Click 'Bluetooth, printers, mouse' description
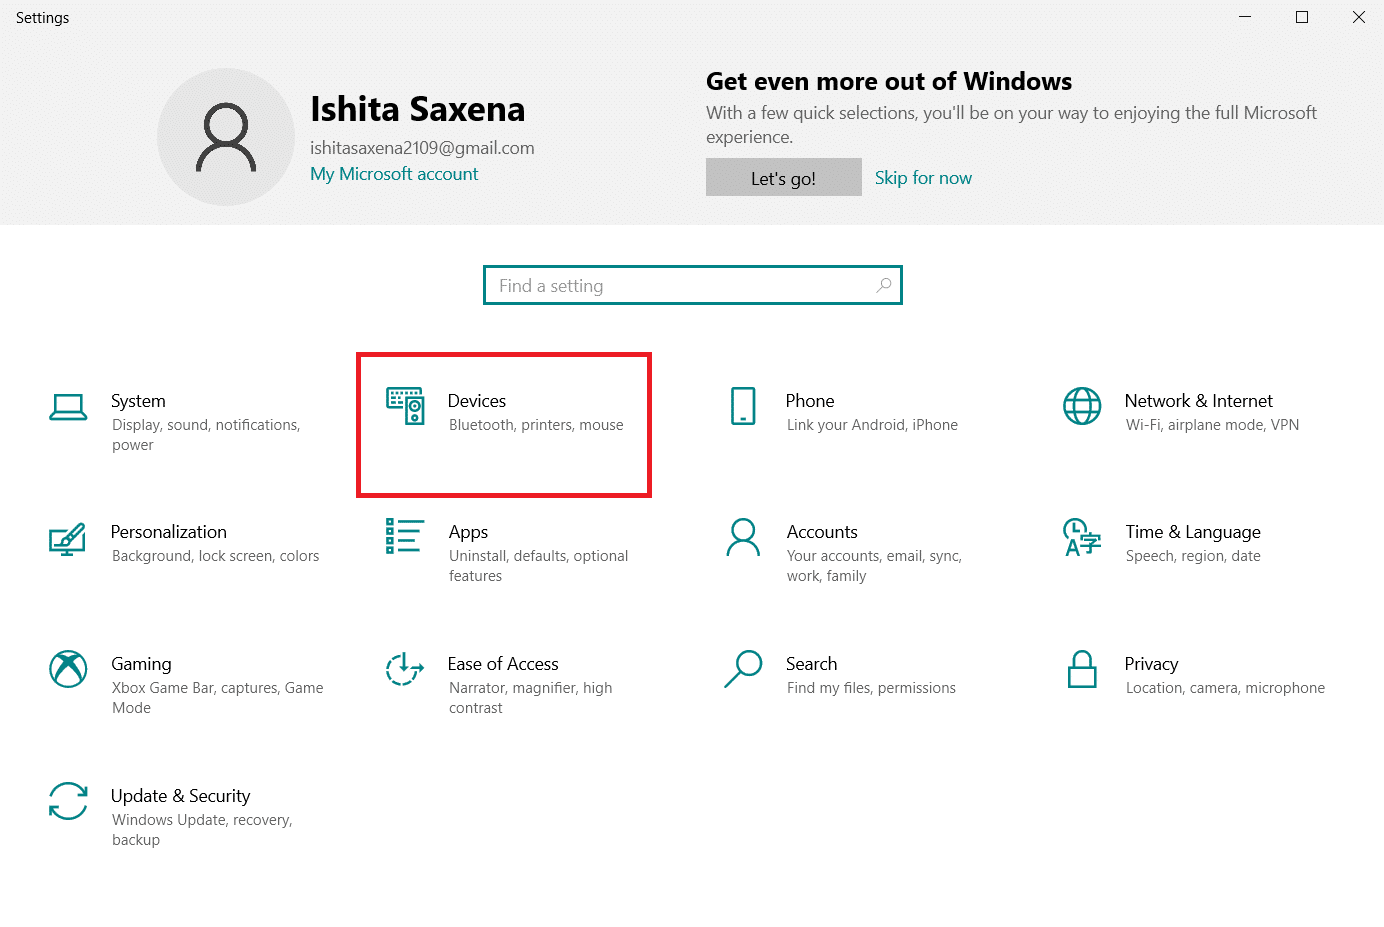This screenshot has width=1384, height=927. [536, 425]
